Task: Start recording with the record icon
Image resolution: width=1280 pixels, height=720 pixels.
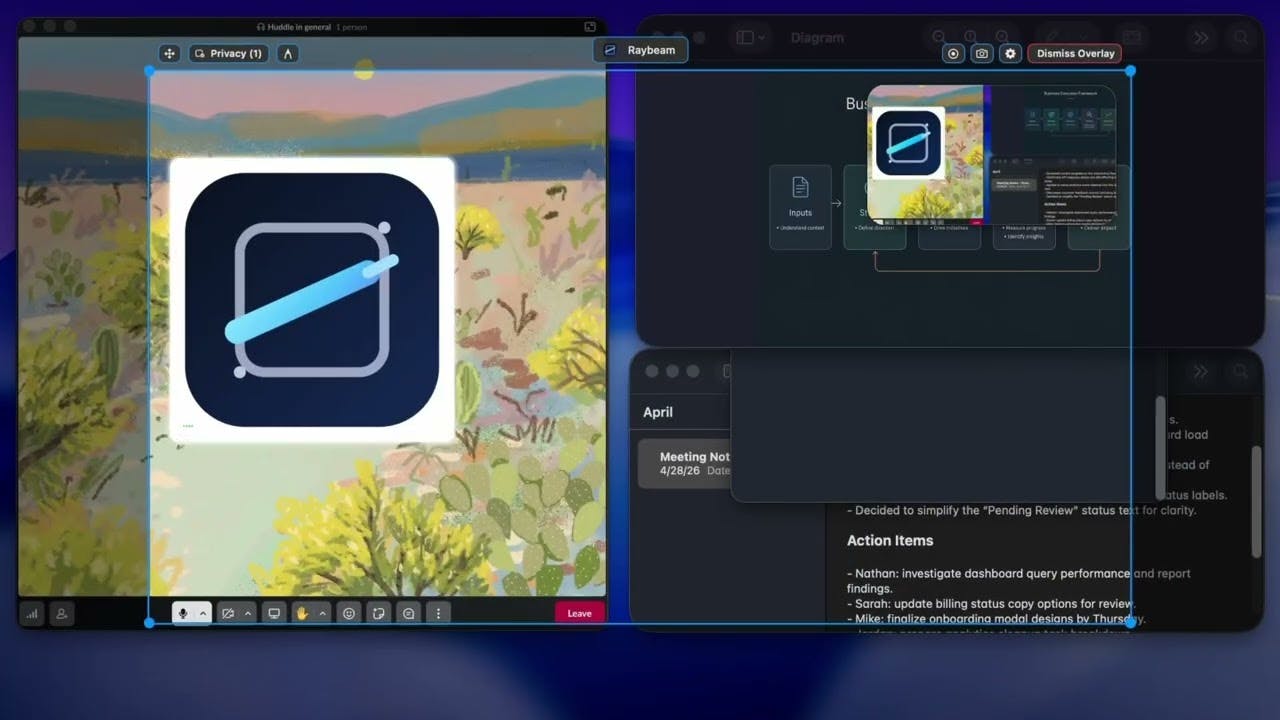Action: click(x=953, y=54)
